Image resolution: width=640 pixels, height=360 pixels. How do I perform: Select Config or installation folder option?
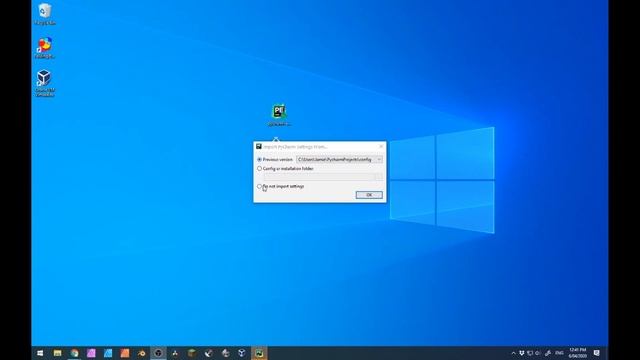(260, 169)
